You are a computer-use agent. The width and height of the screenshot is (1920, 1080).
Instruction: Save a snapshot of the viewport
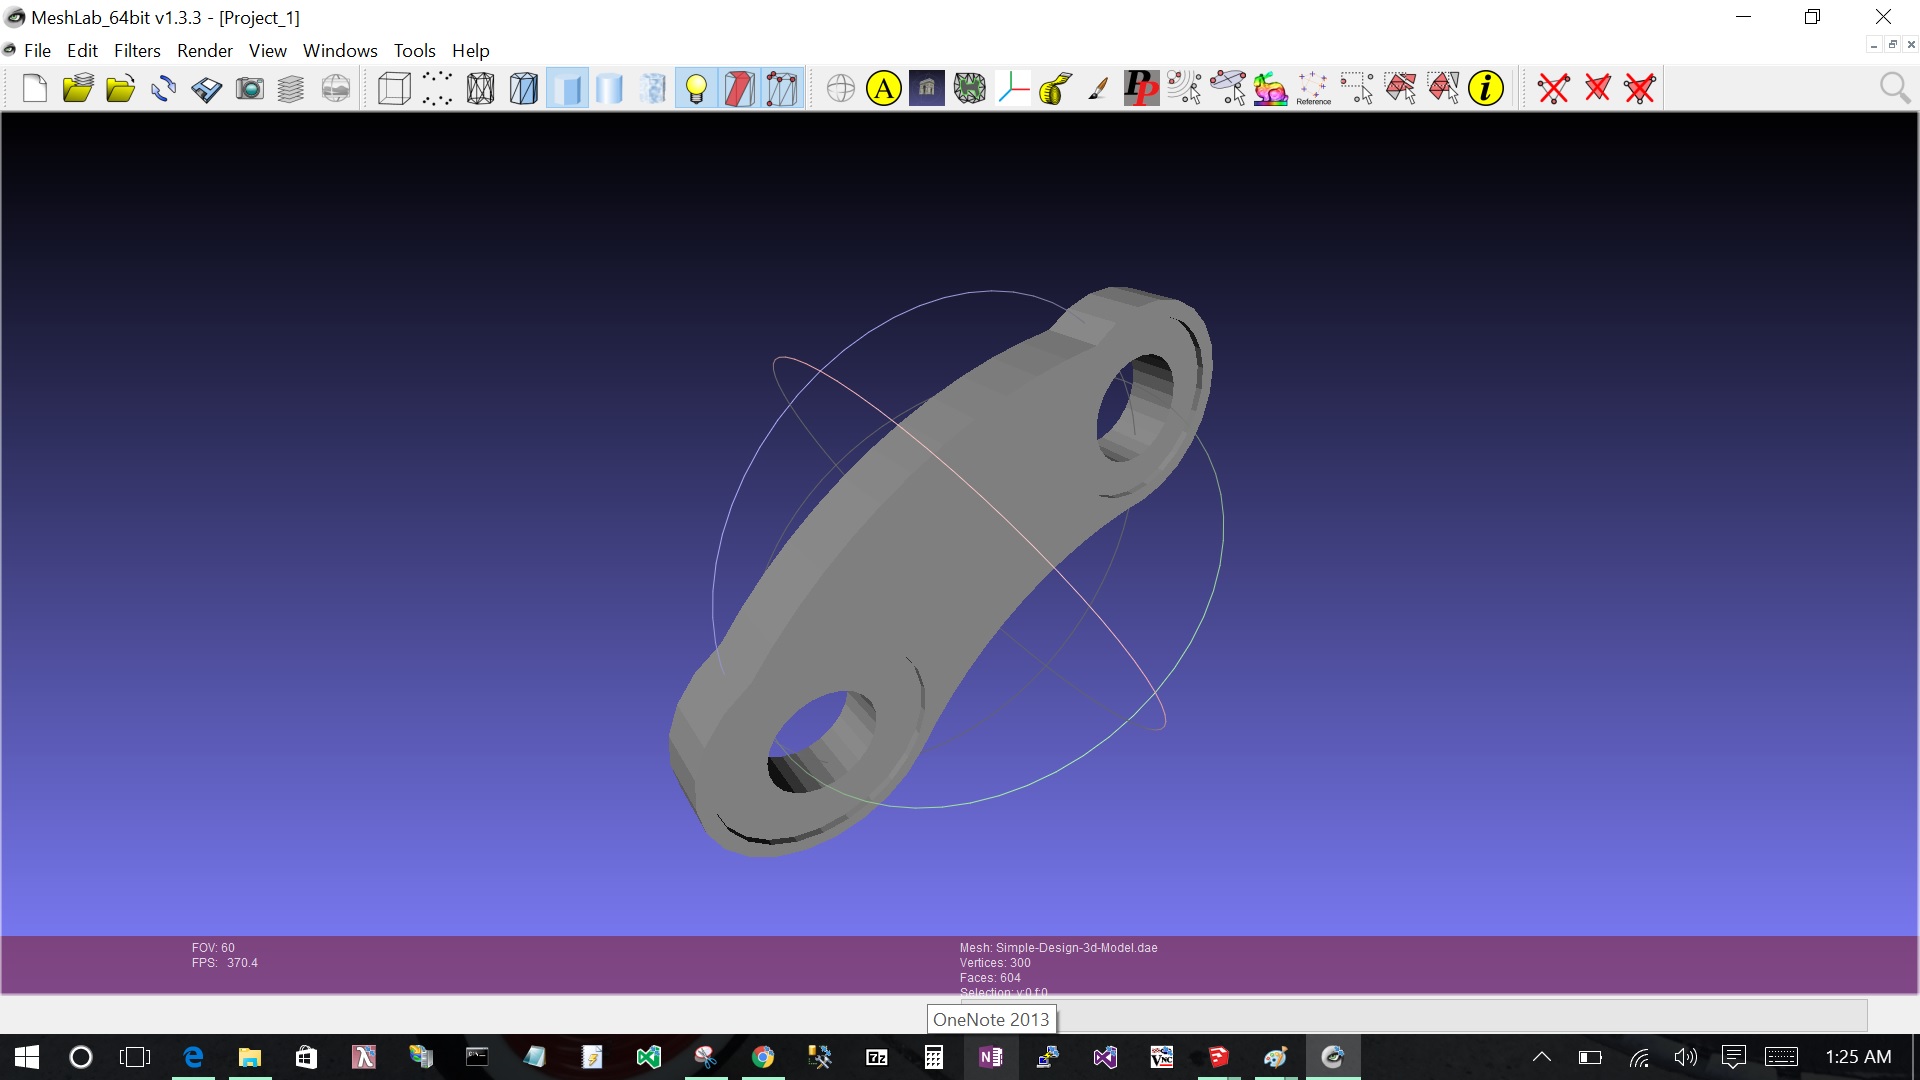(x=249, y=88)
